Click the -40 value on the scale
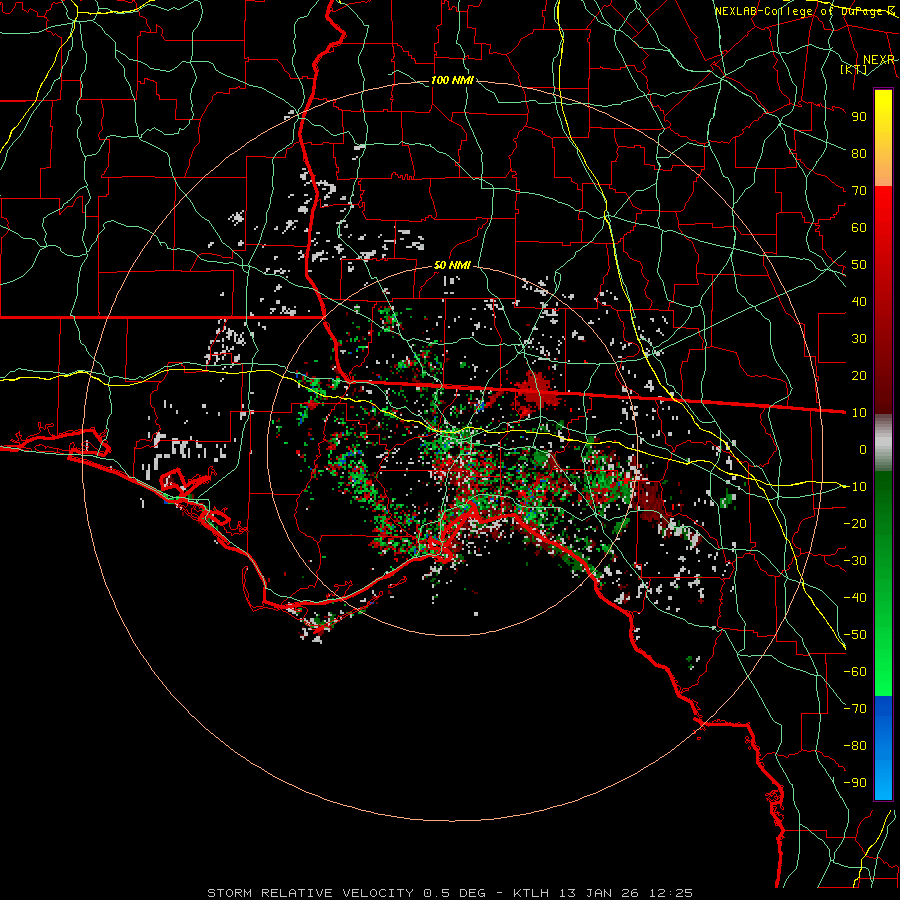Image resolution: width=900 pixels, height=900 pixels. [855, 598]
